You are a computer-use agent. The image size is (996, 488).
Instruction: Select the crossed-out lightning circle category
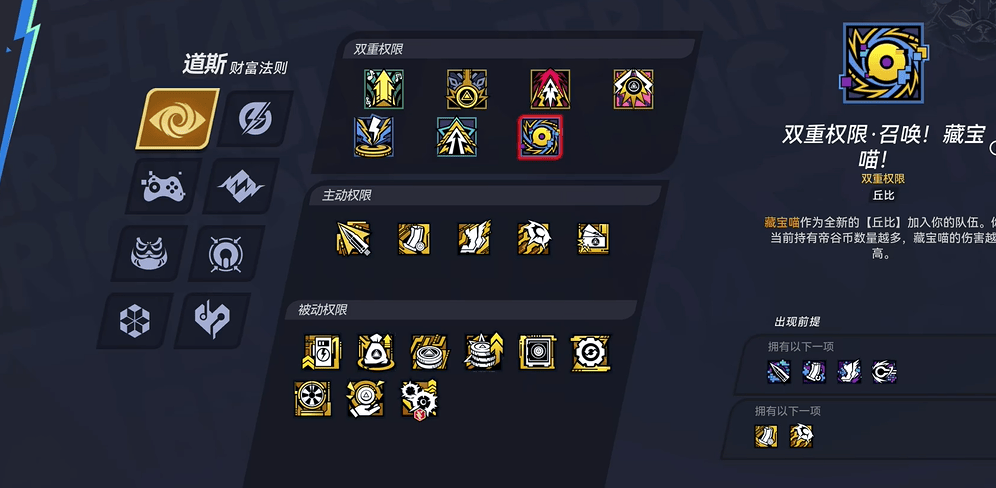click(255, 119)
